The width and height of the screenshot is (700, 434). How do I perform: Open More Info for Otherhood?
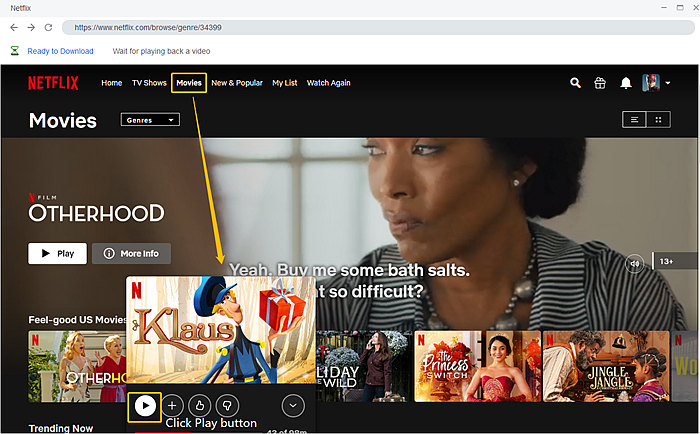click(x=131, y=253)
